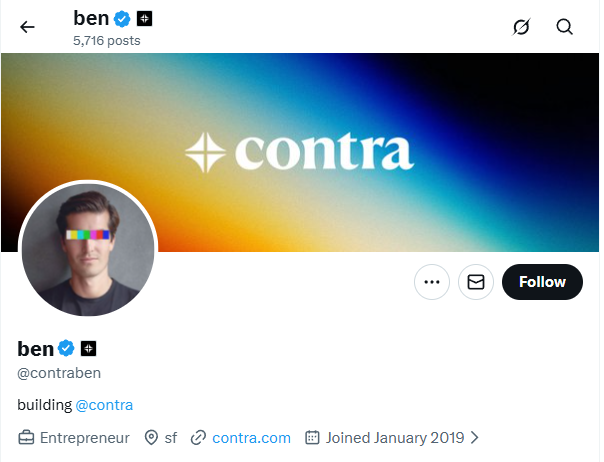Click the Entrepreneur category label
The height and width of the screenshot is (462, 604).
click(85, 437)
